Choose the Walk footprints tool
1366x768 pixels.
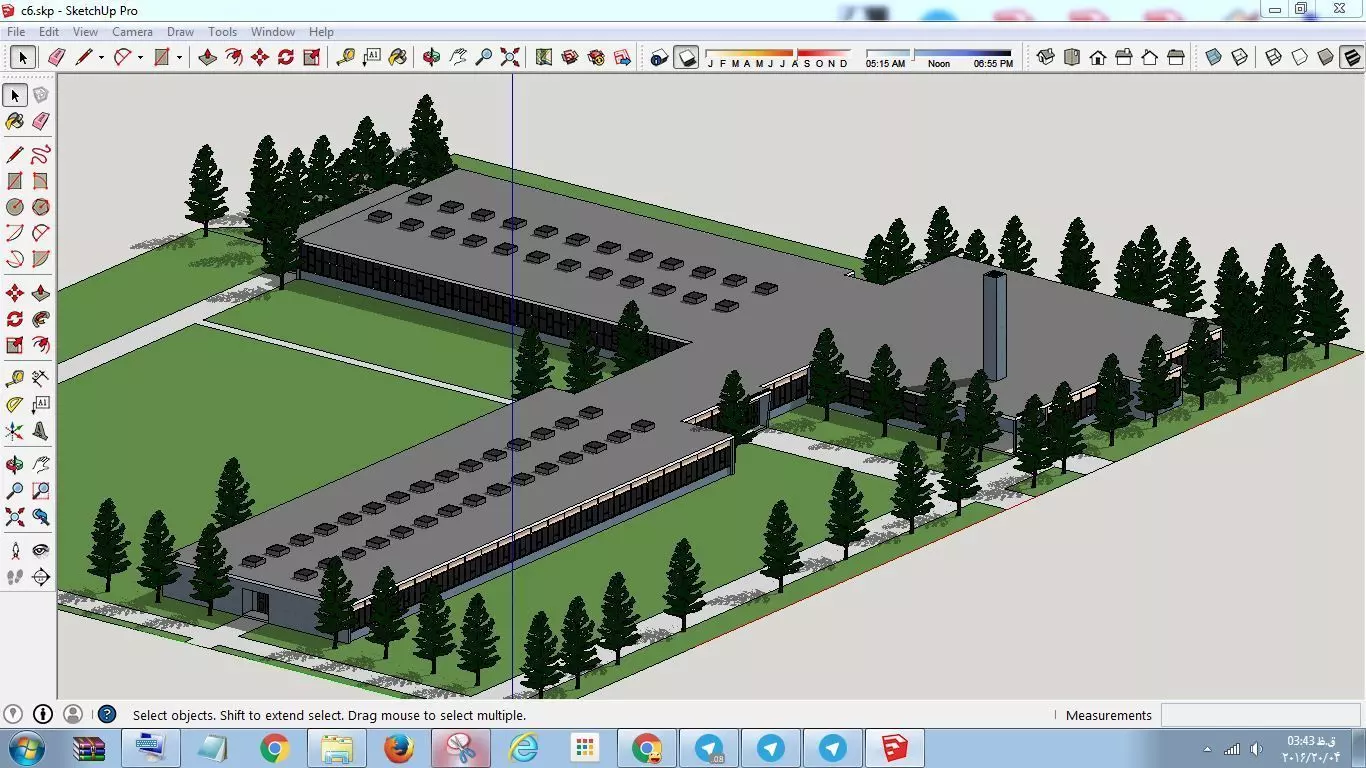pos(15,577)
